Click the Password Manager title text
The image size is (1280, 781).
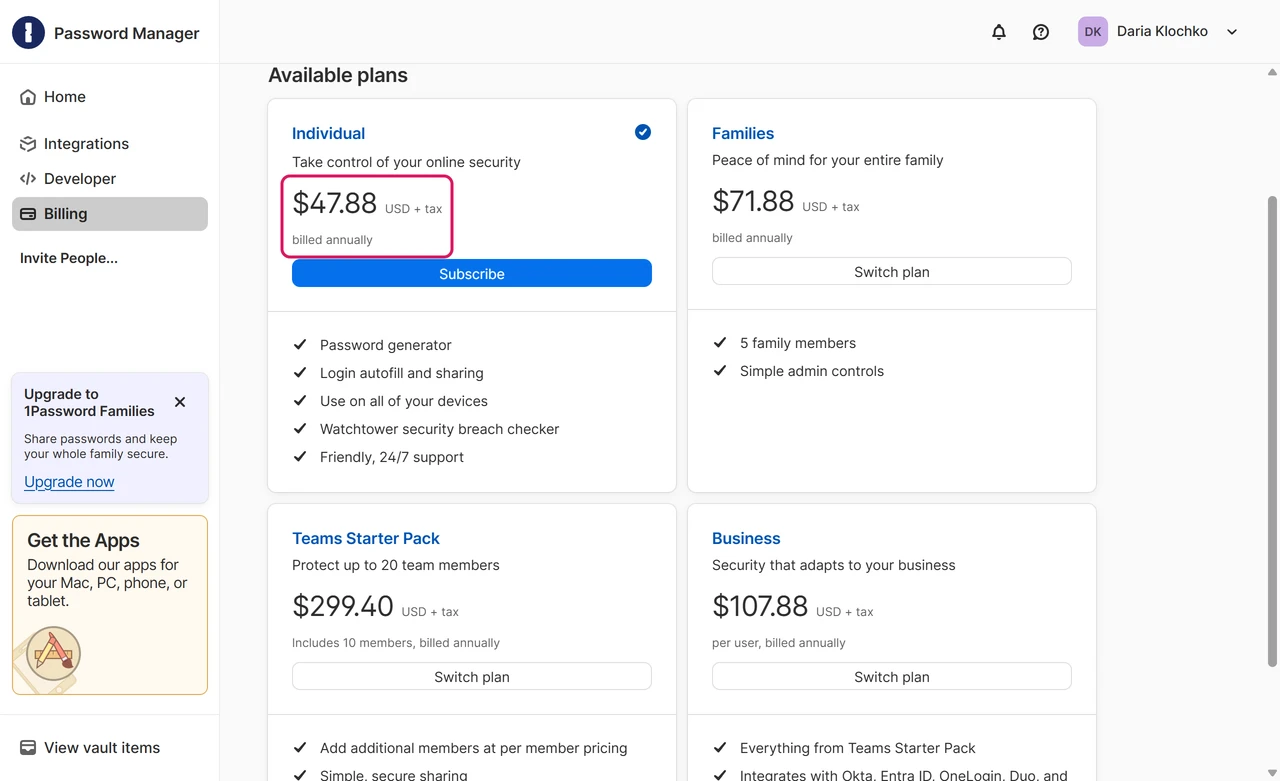tap(127, 33)
